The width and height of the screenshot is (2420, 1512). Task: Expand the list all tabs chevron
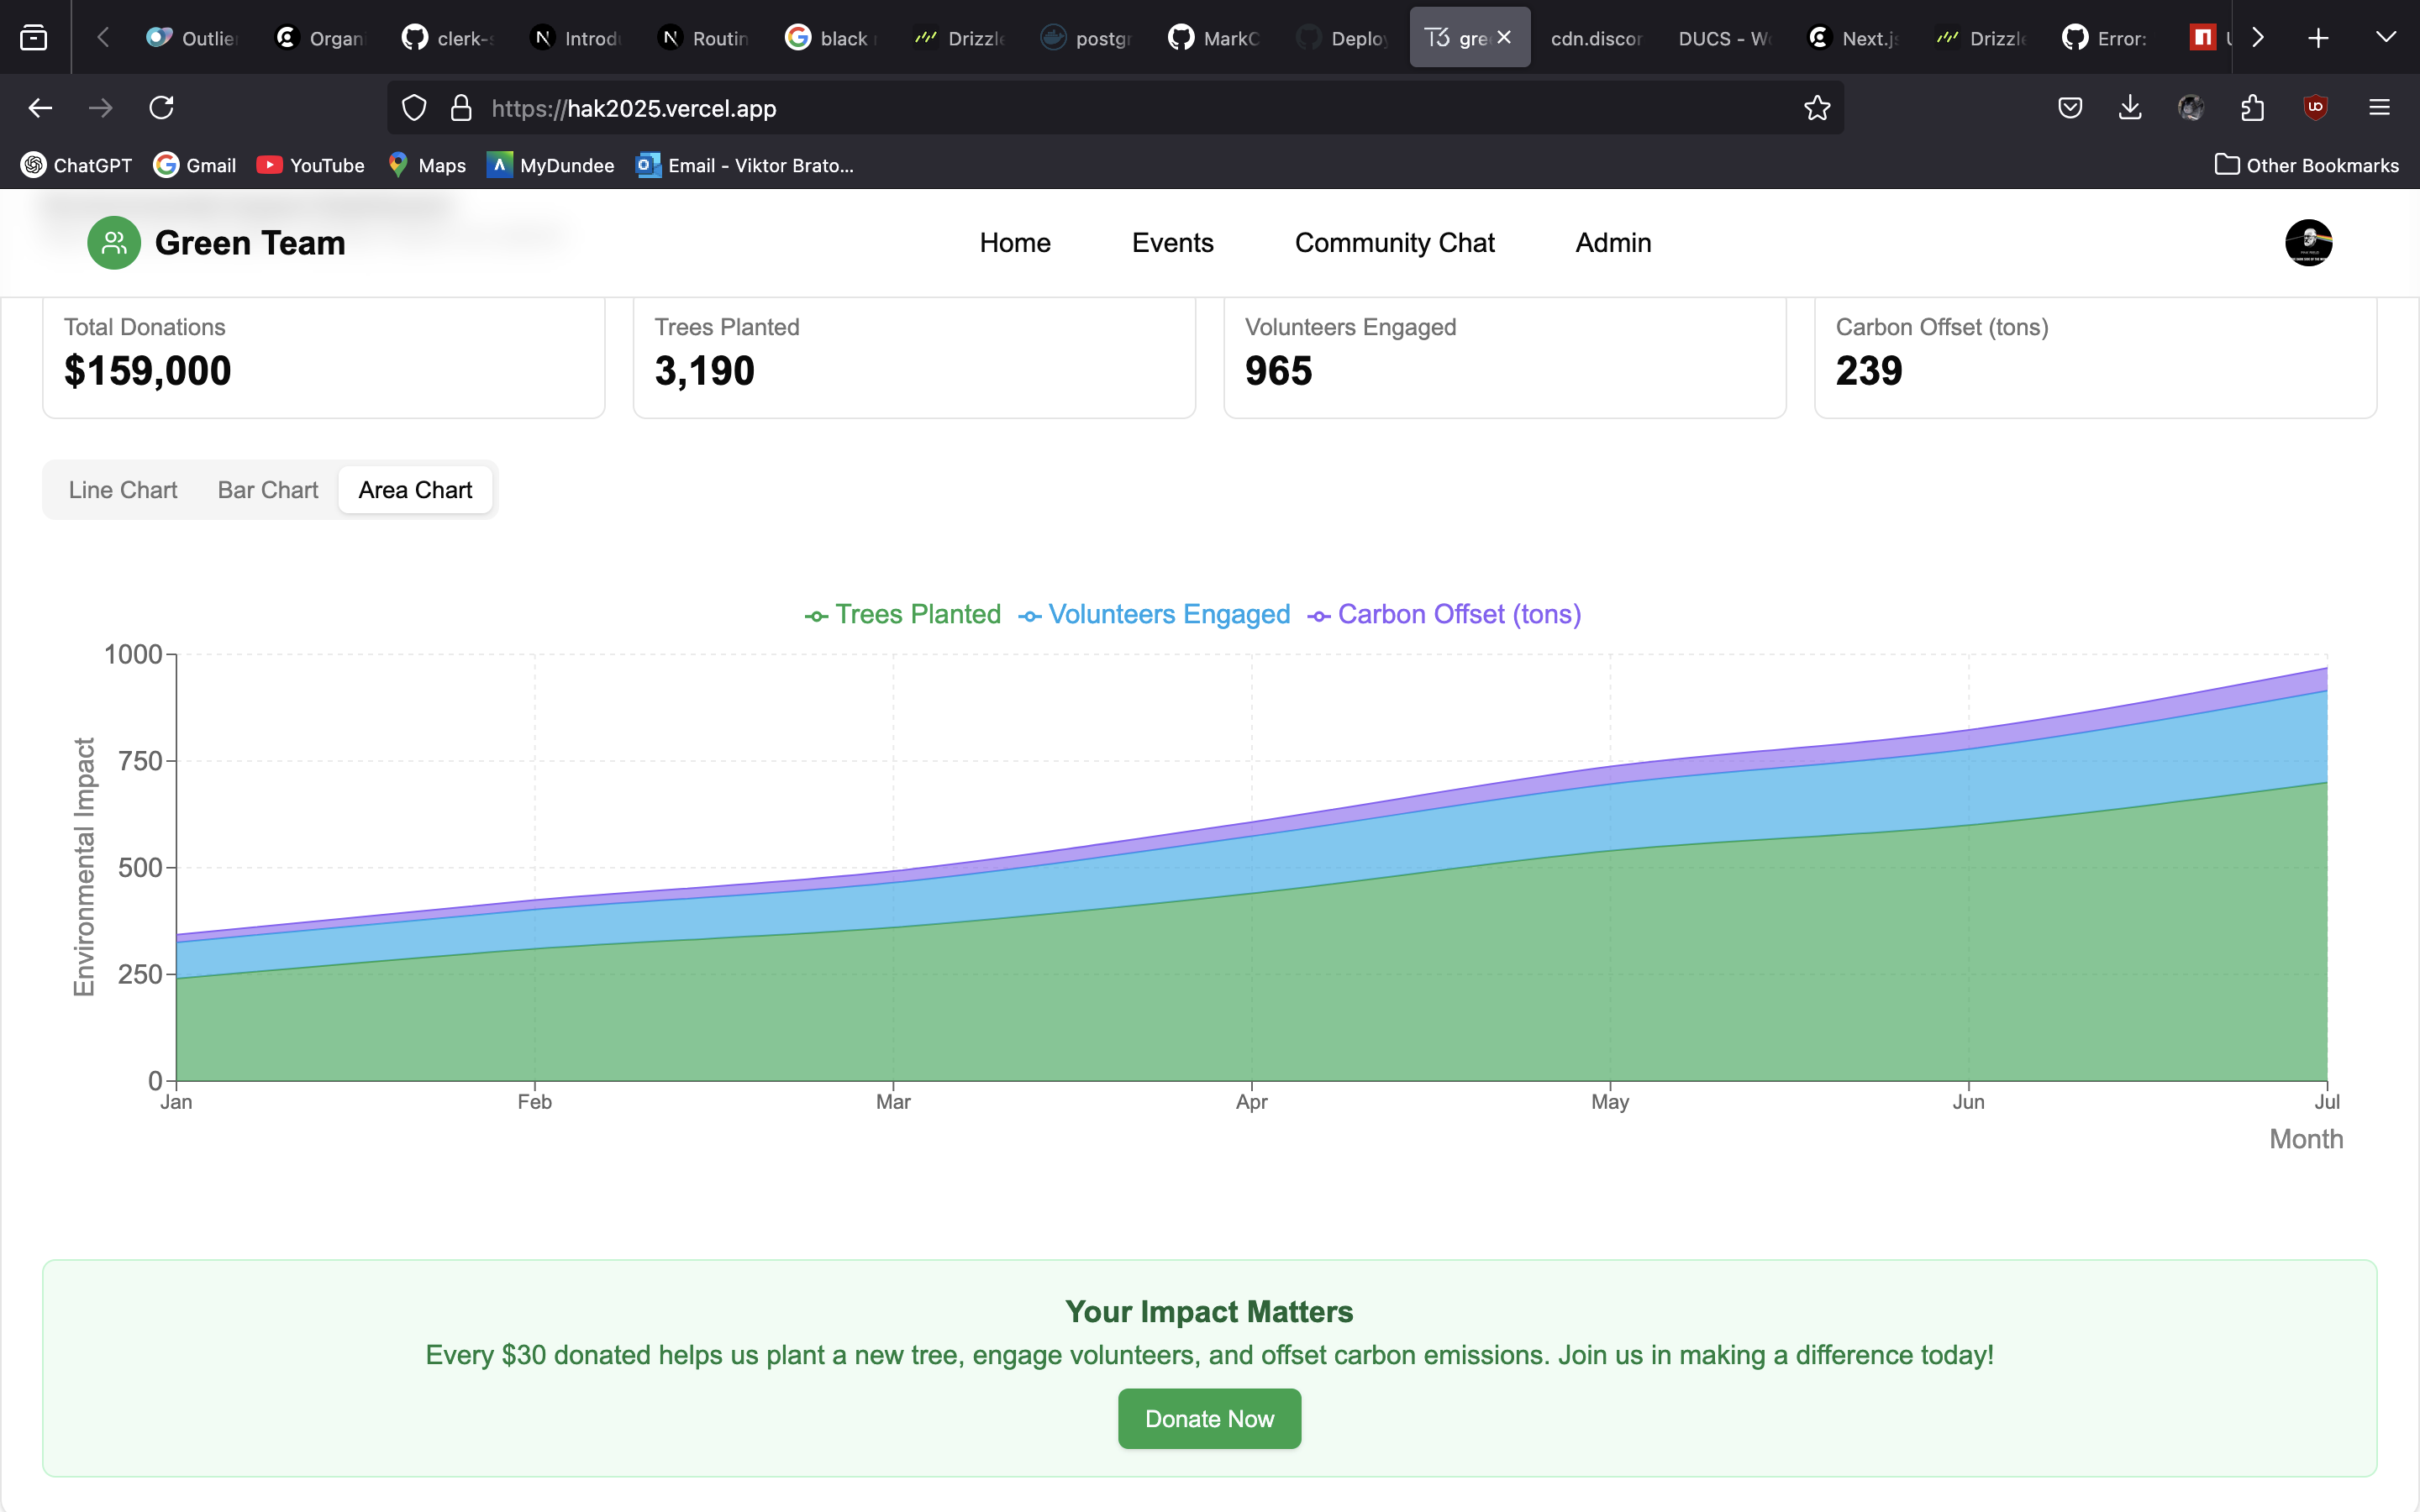pyautogui.click(x=2385, y=38)
